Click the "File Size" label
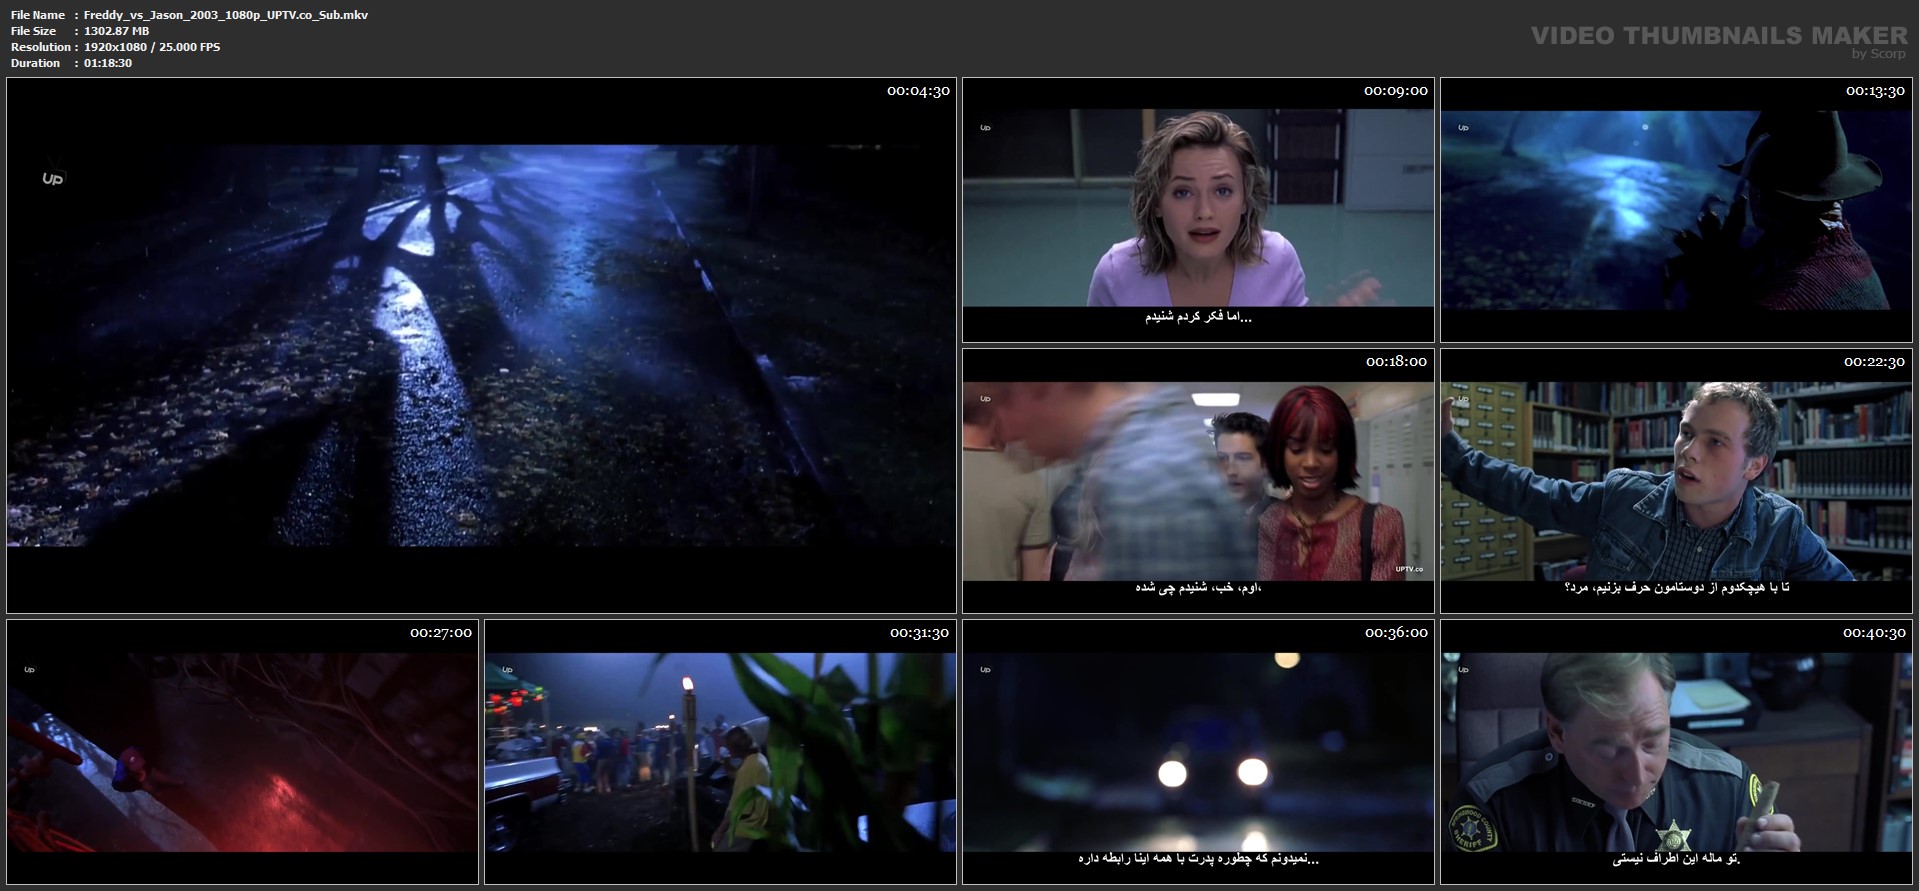The width and height of the screenshot is (1919, 891). point(34,31)
